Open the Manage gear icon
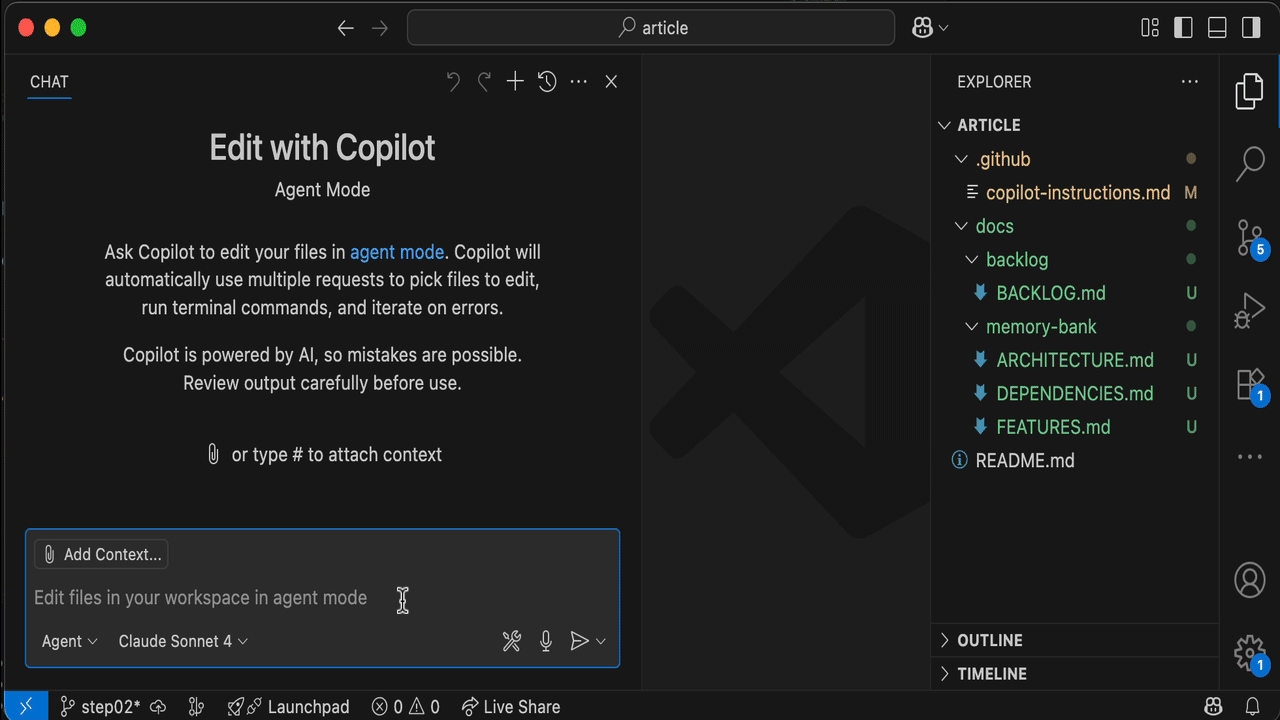Viewport: 1280px width, 720px height. click(1250, 653)
